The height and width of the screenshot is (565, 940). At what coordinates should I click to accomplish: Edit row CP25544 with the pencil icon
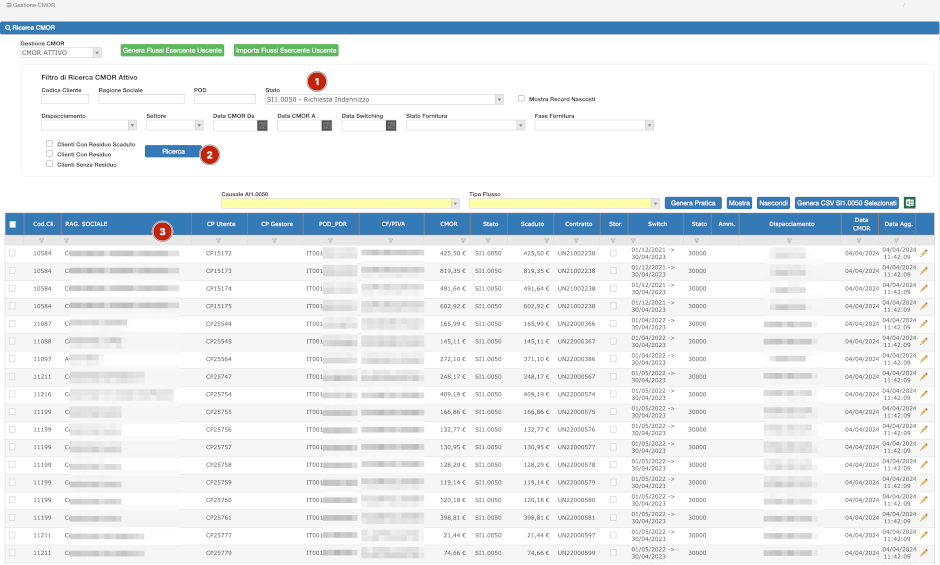pos(924,324)
